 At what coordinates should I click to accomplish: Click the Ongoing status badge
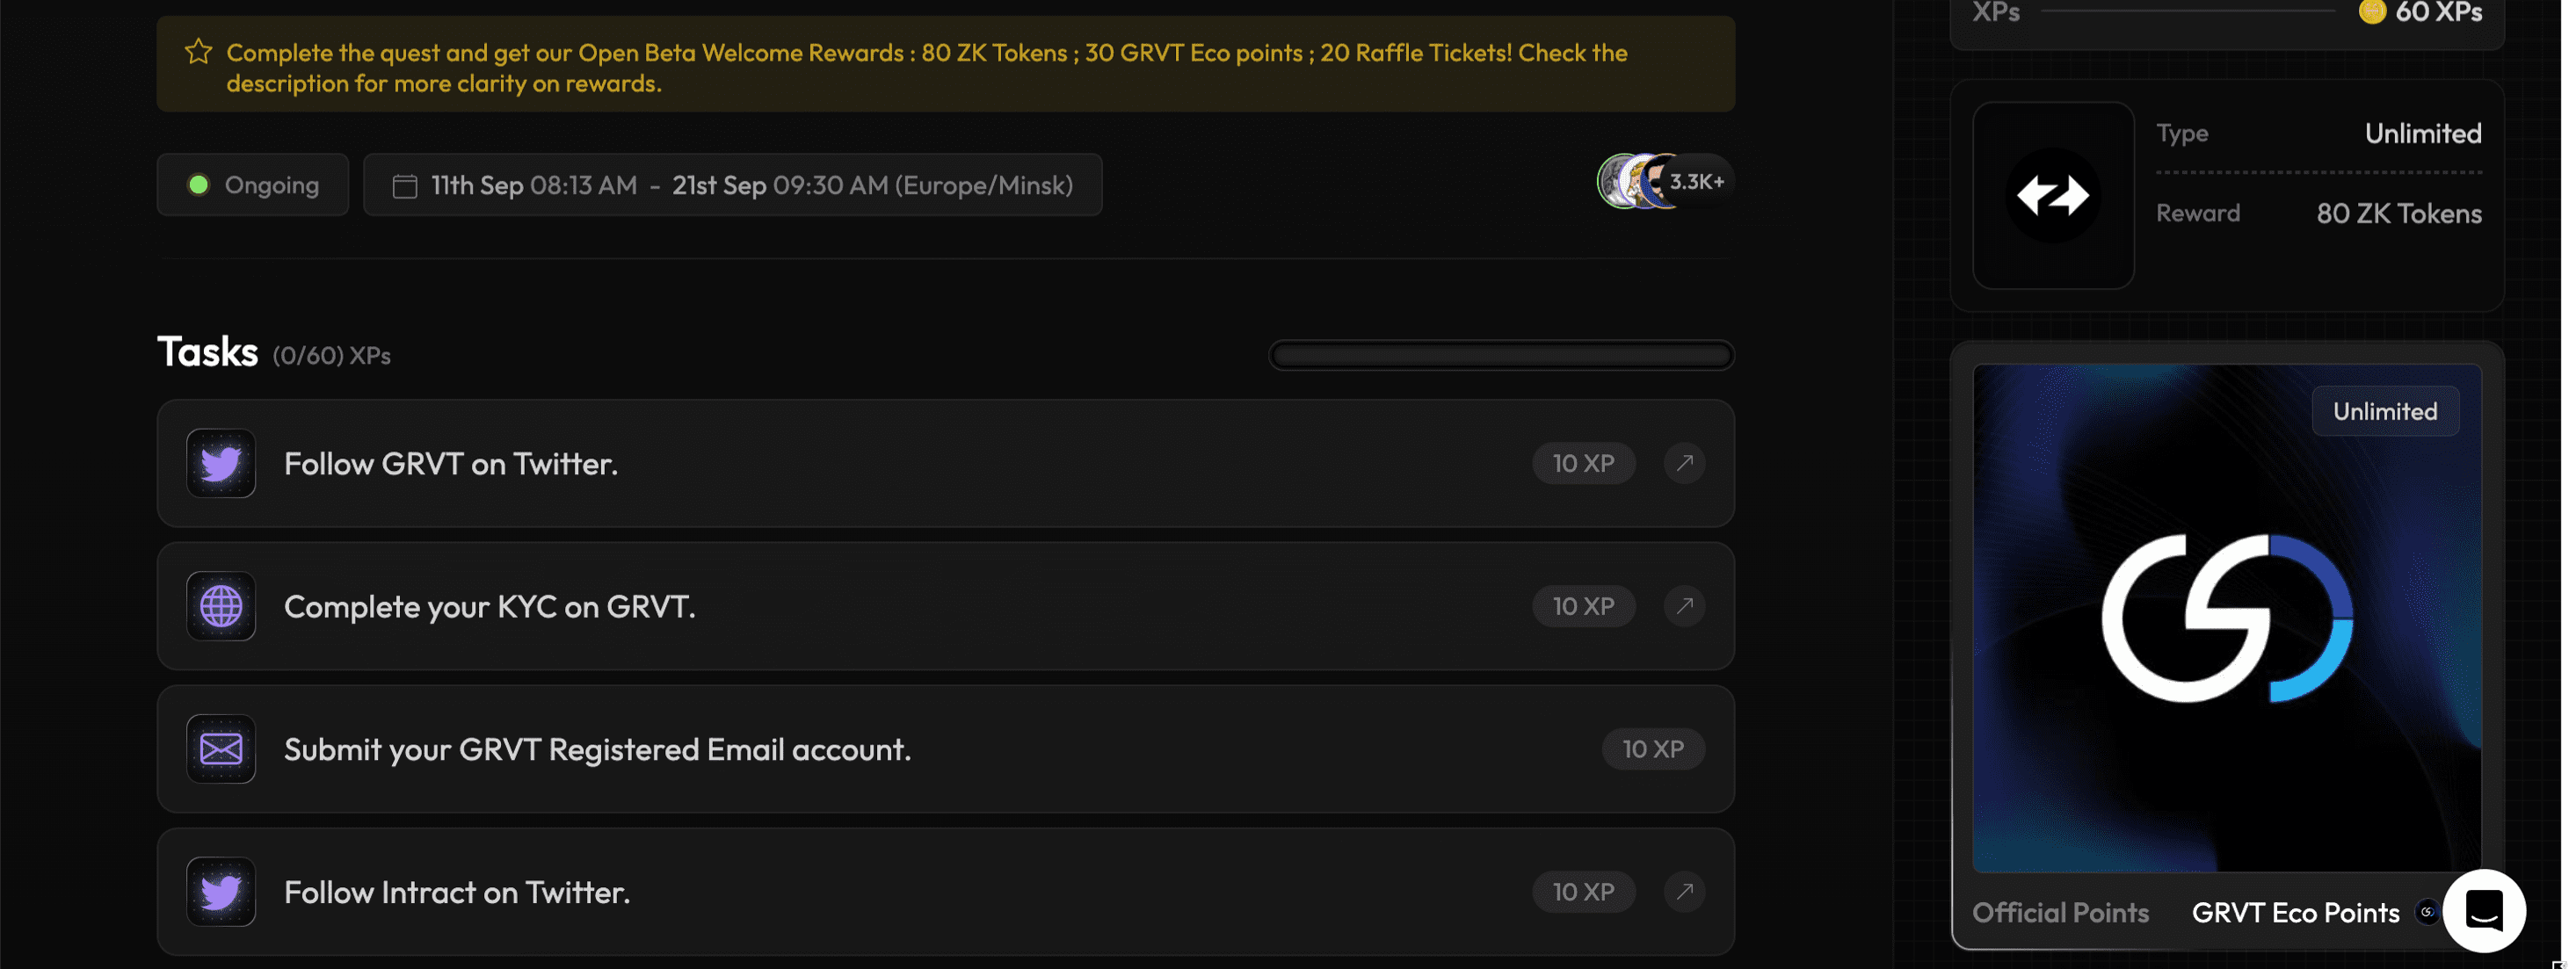click(253, 185)
